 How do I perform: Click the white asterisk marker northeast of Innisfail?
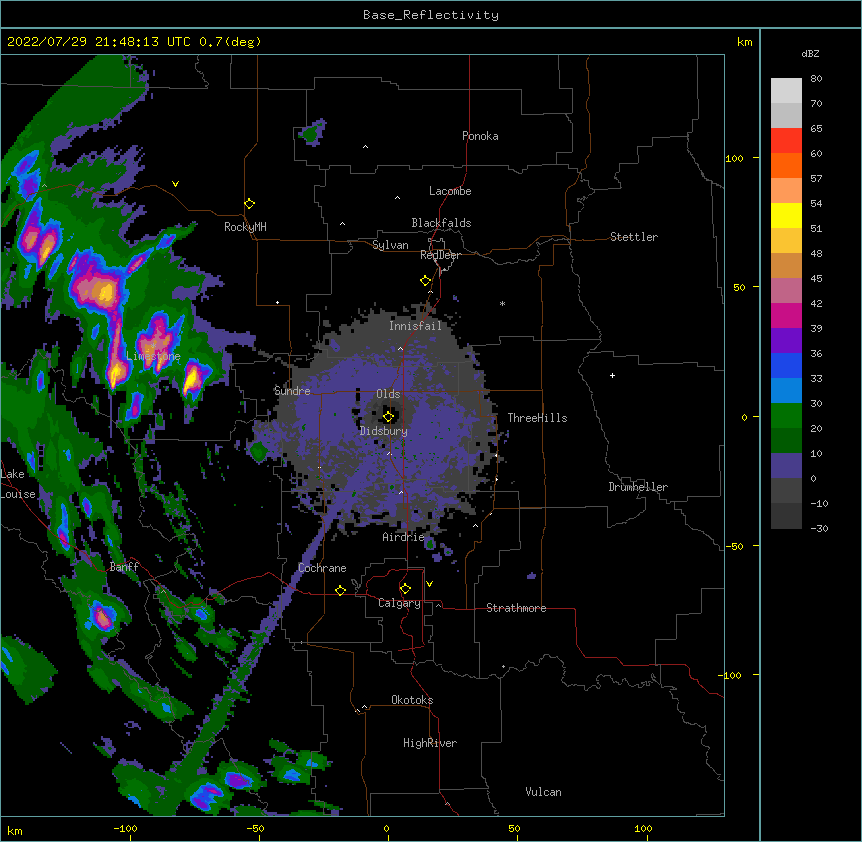tap(502, 303)
